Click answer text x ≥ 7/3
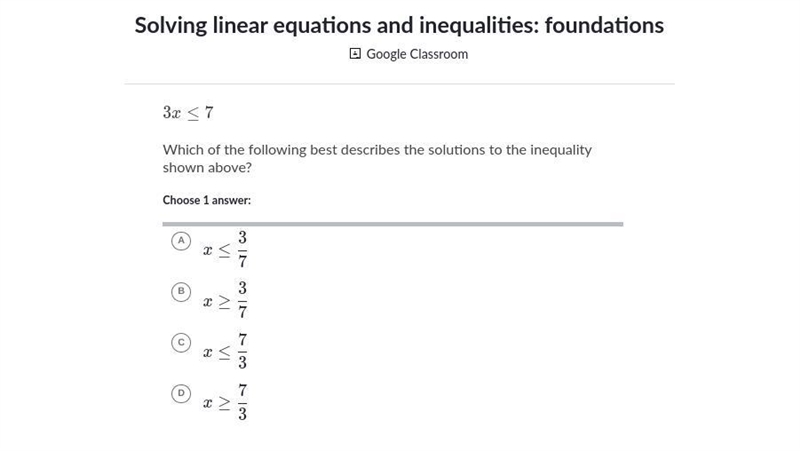 [x=226, y=403]
